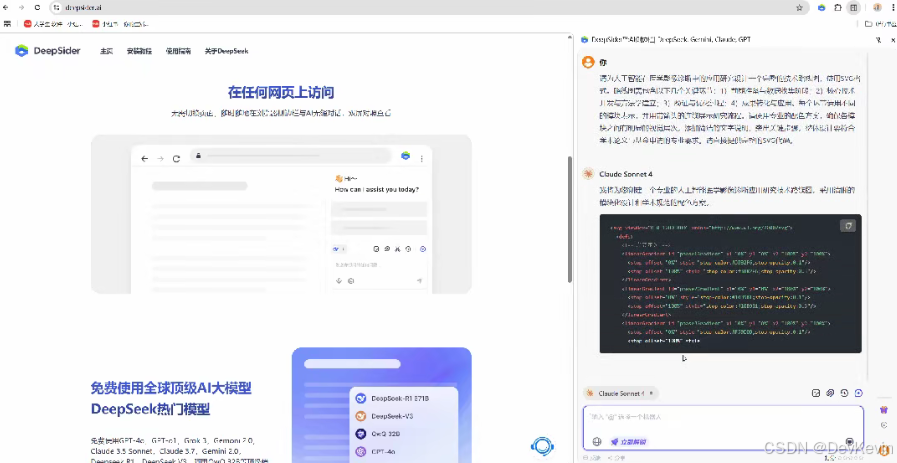This screenshot has width=897, height=463.
Task: Open the DeepSider extension icon in toolbar
Action: pyautogui.click(x=822, y=7)
